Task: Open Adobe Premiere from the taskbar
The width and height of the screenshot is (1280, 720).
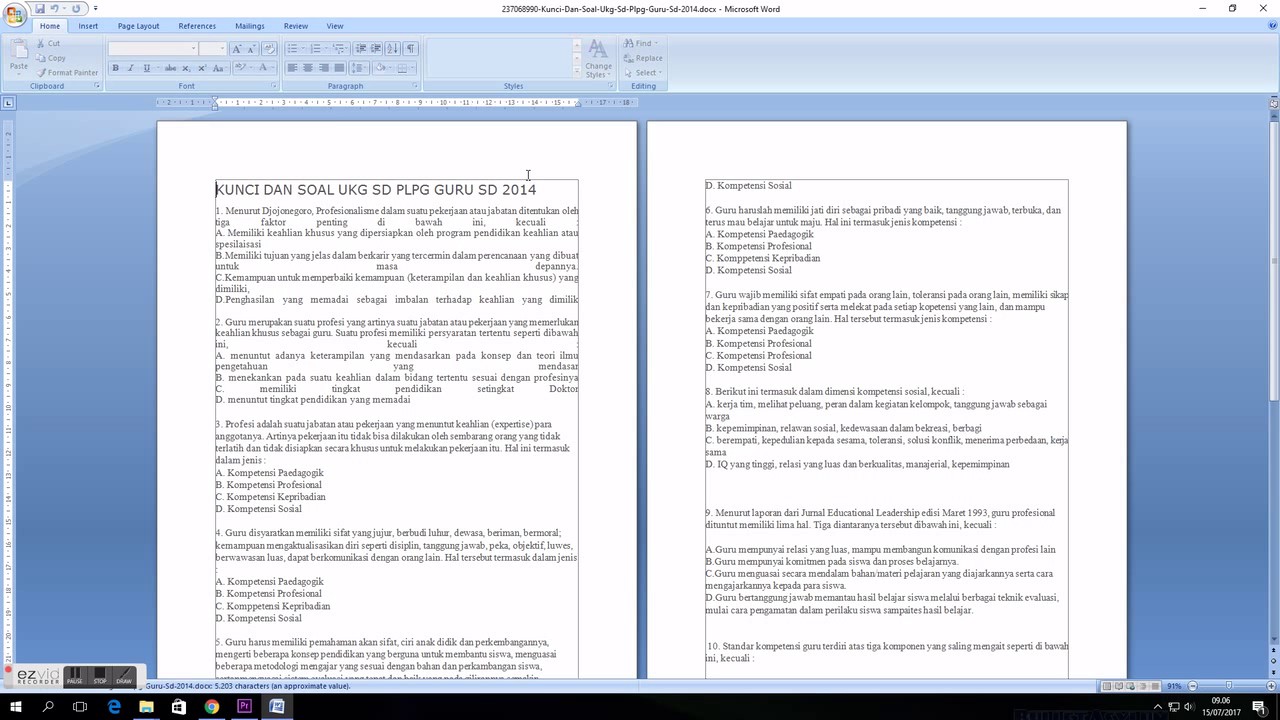Action: [244, 707]
